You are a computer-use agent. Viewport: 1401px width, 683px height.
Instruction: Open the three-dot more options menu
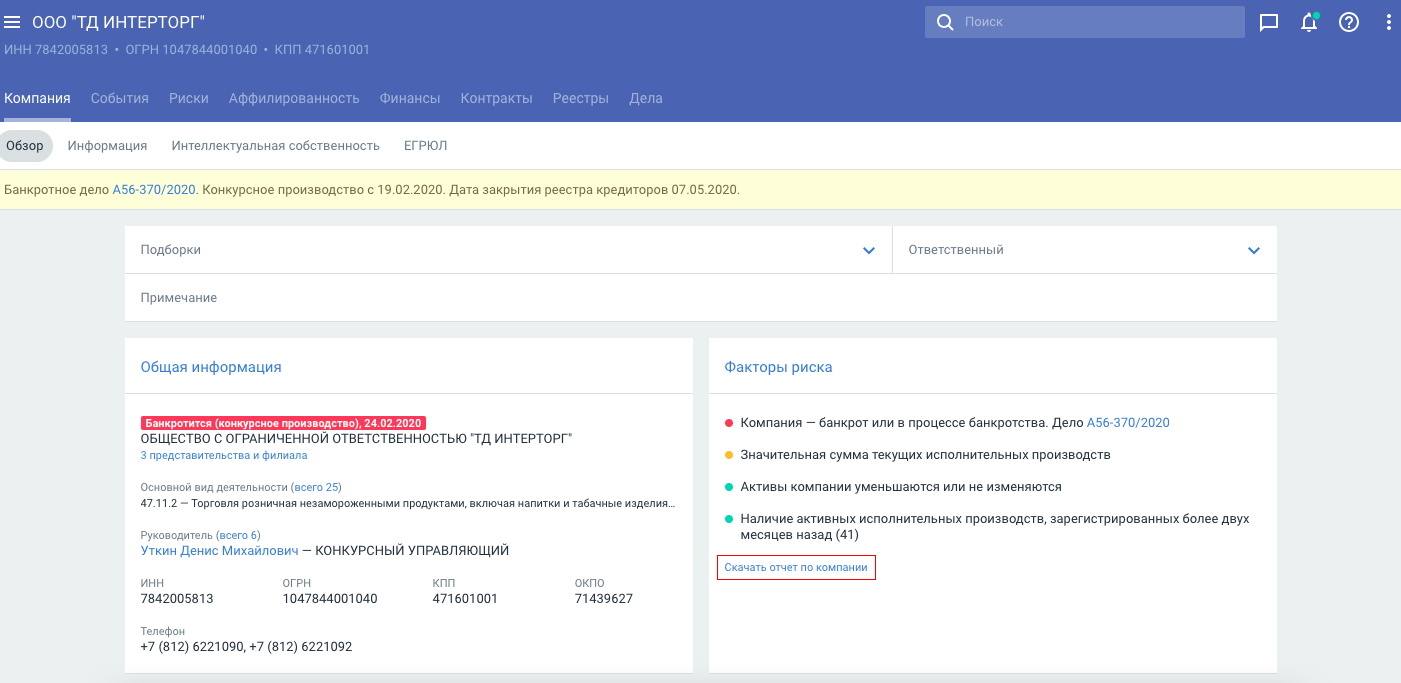1388,22
